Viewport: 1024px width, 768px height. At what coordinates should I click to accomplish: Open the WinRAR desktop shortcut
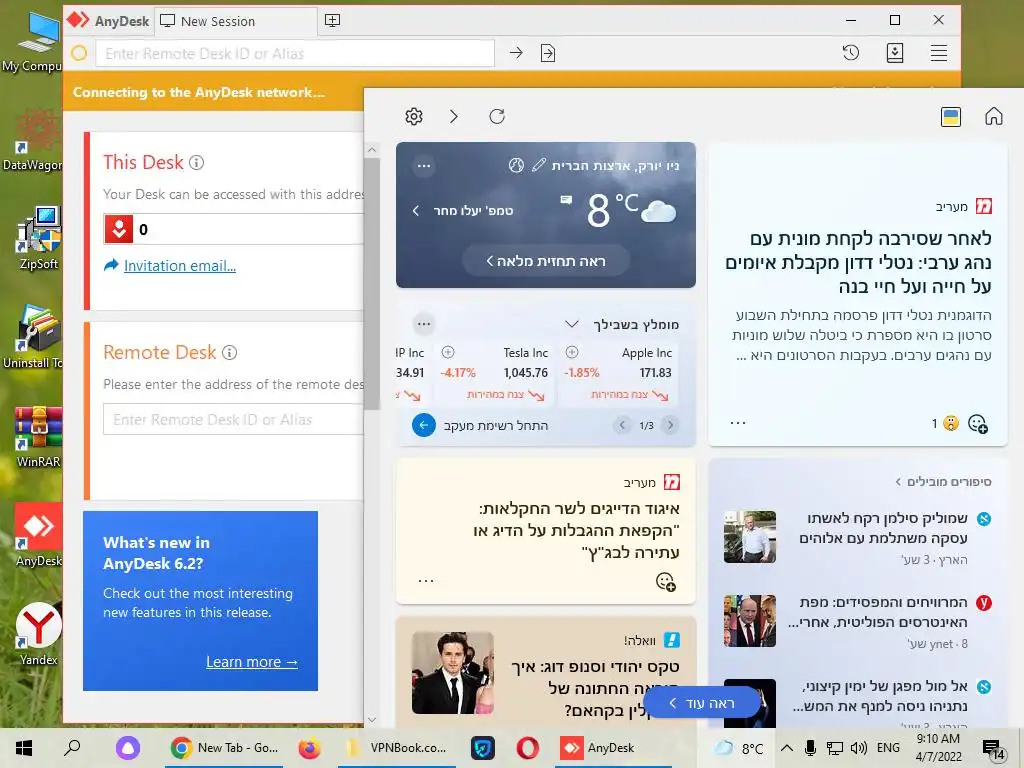pos(39,436)
